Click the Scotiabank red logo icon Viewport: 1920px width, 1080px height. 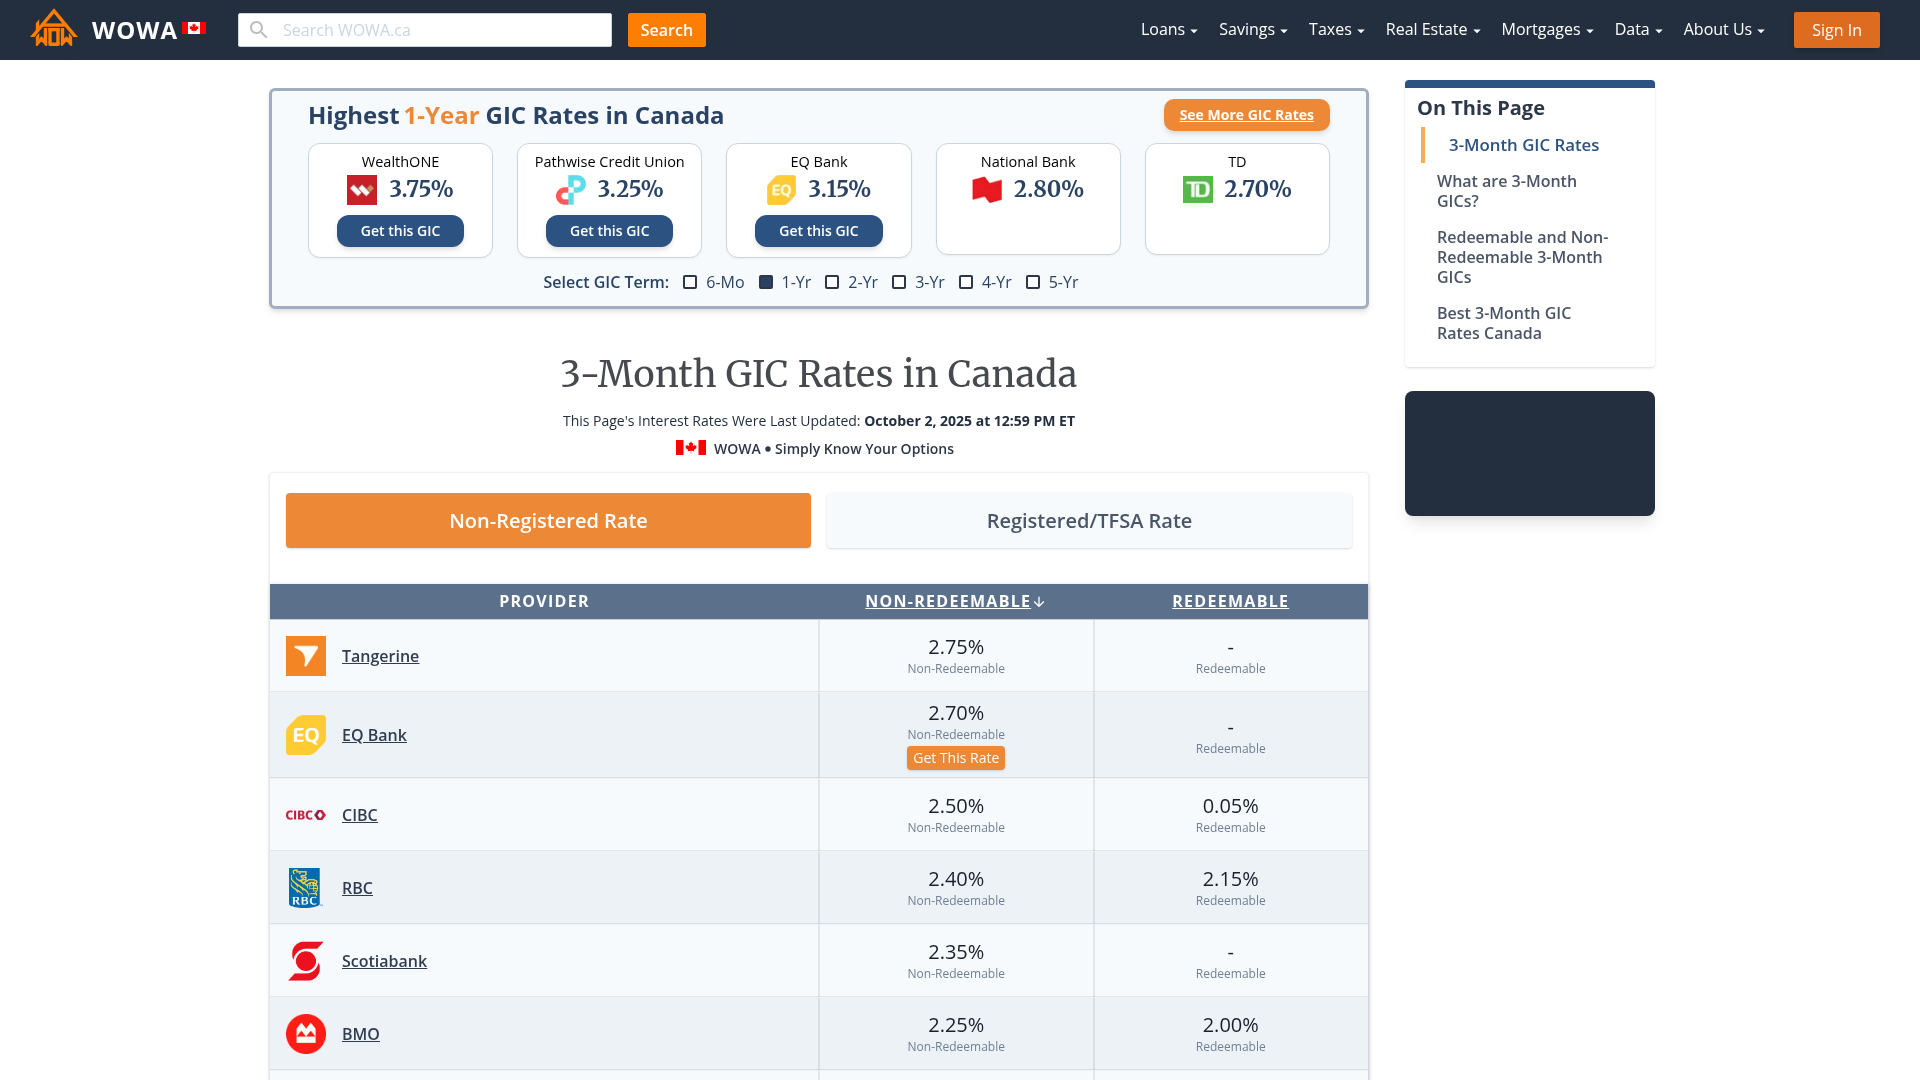(x=306, y=961)
